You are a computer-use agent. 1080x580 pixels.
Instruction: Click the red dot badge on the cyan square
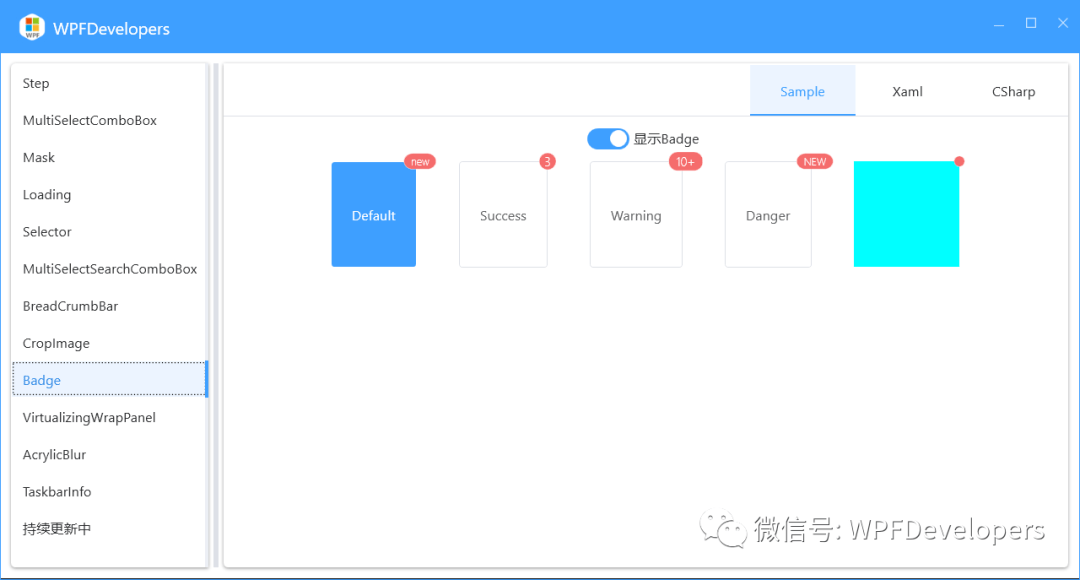[959, 160]
